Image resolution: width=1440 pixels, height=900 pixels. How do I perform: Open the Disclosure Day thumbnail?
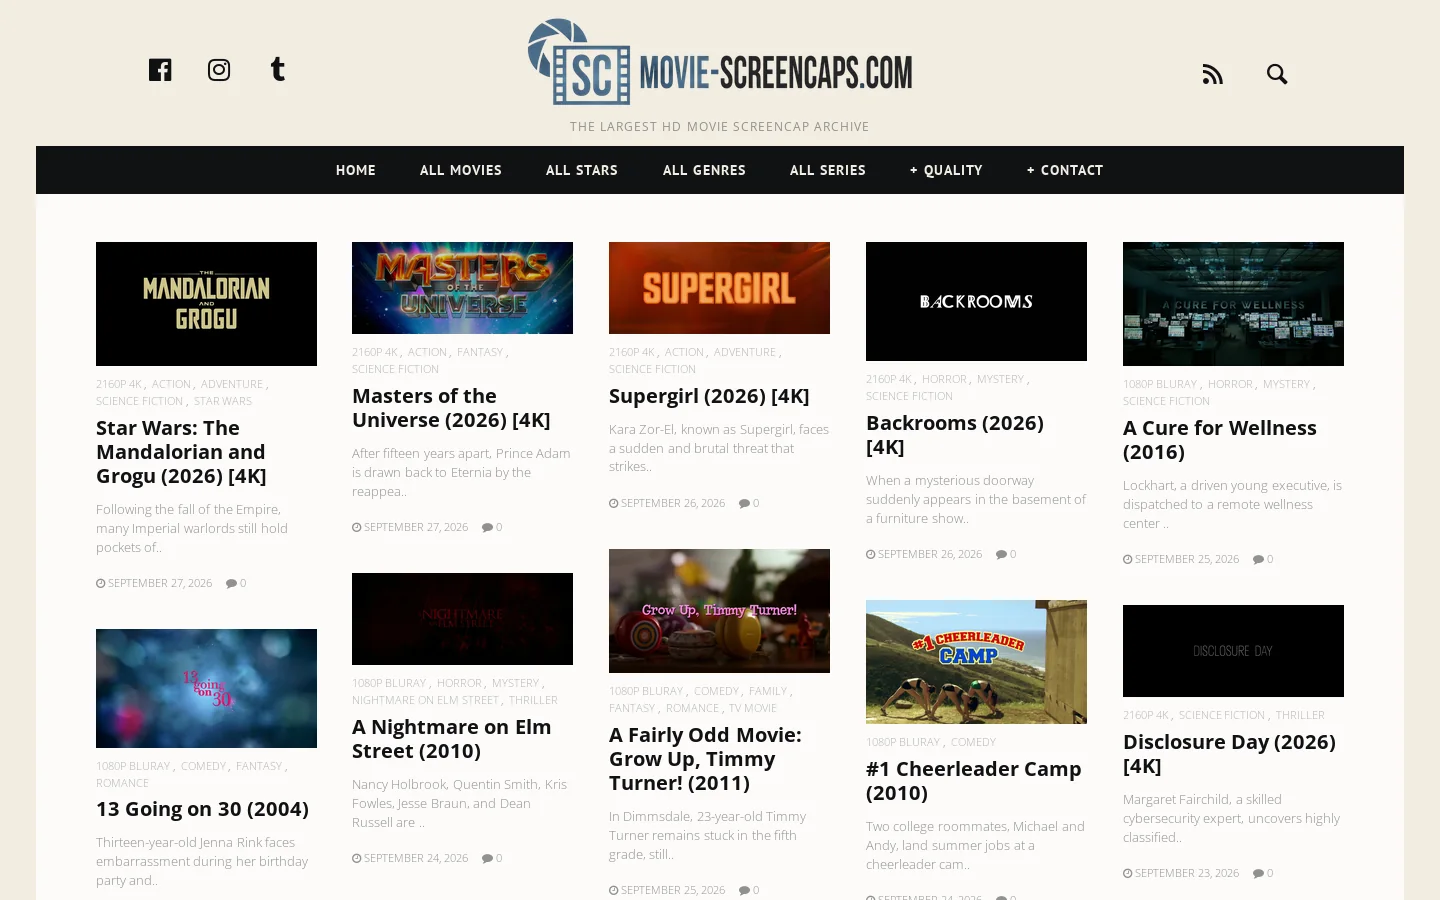(x=1233, y=651)
